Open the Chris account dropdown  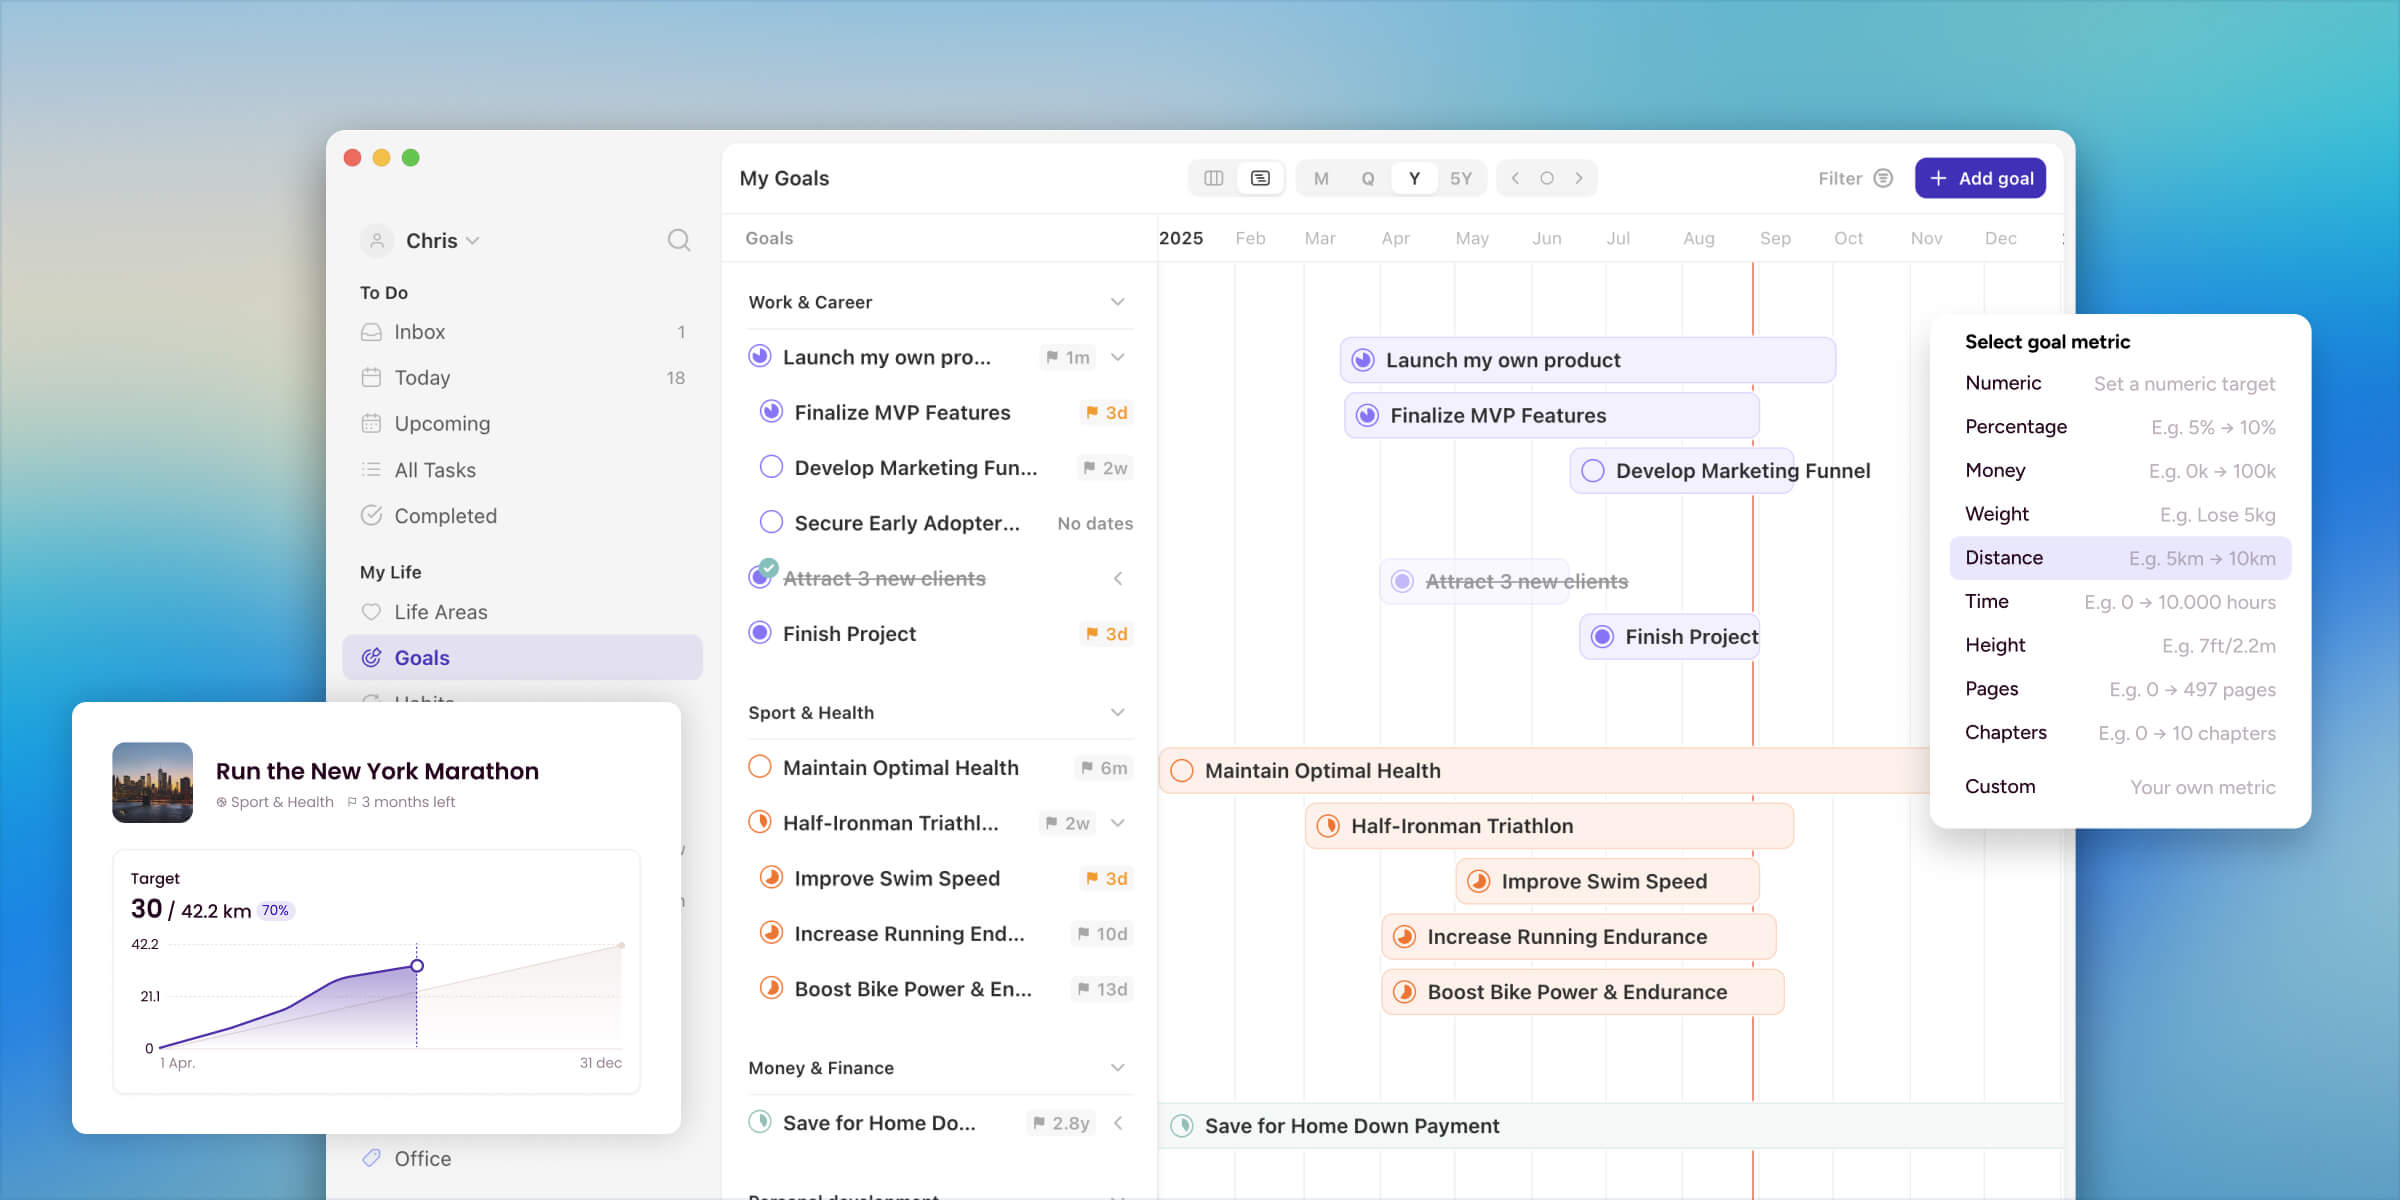442,240
